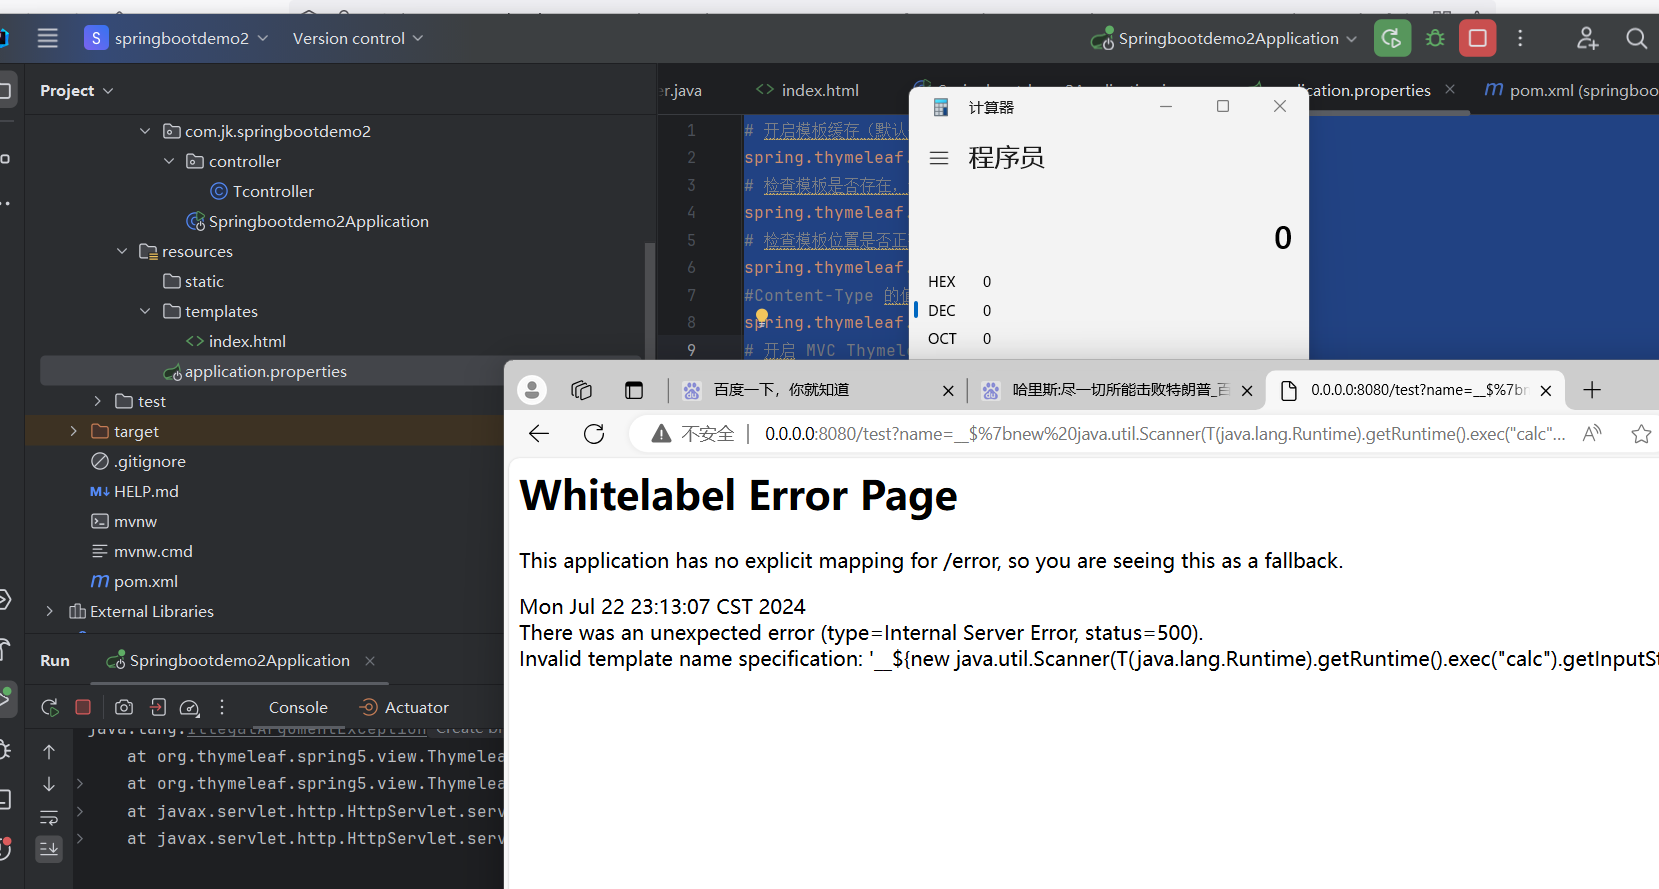This screenshot has height=889, width=1659.
Task: Open the Springbootdemo2Application run configuration dropdown
Action: pyautogui.click(x=1224, y=39)
